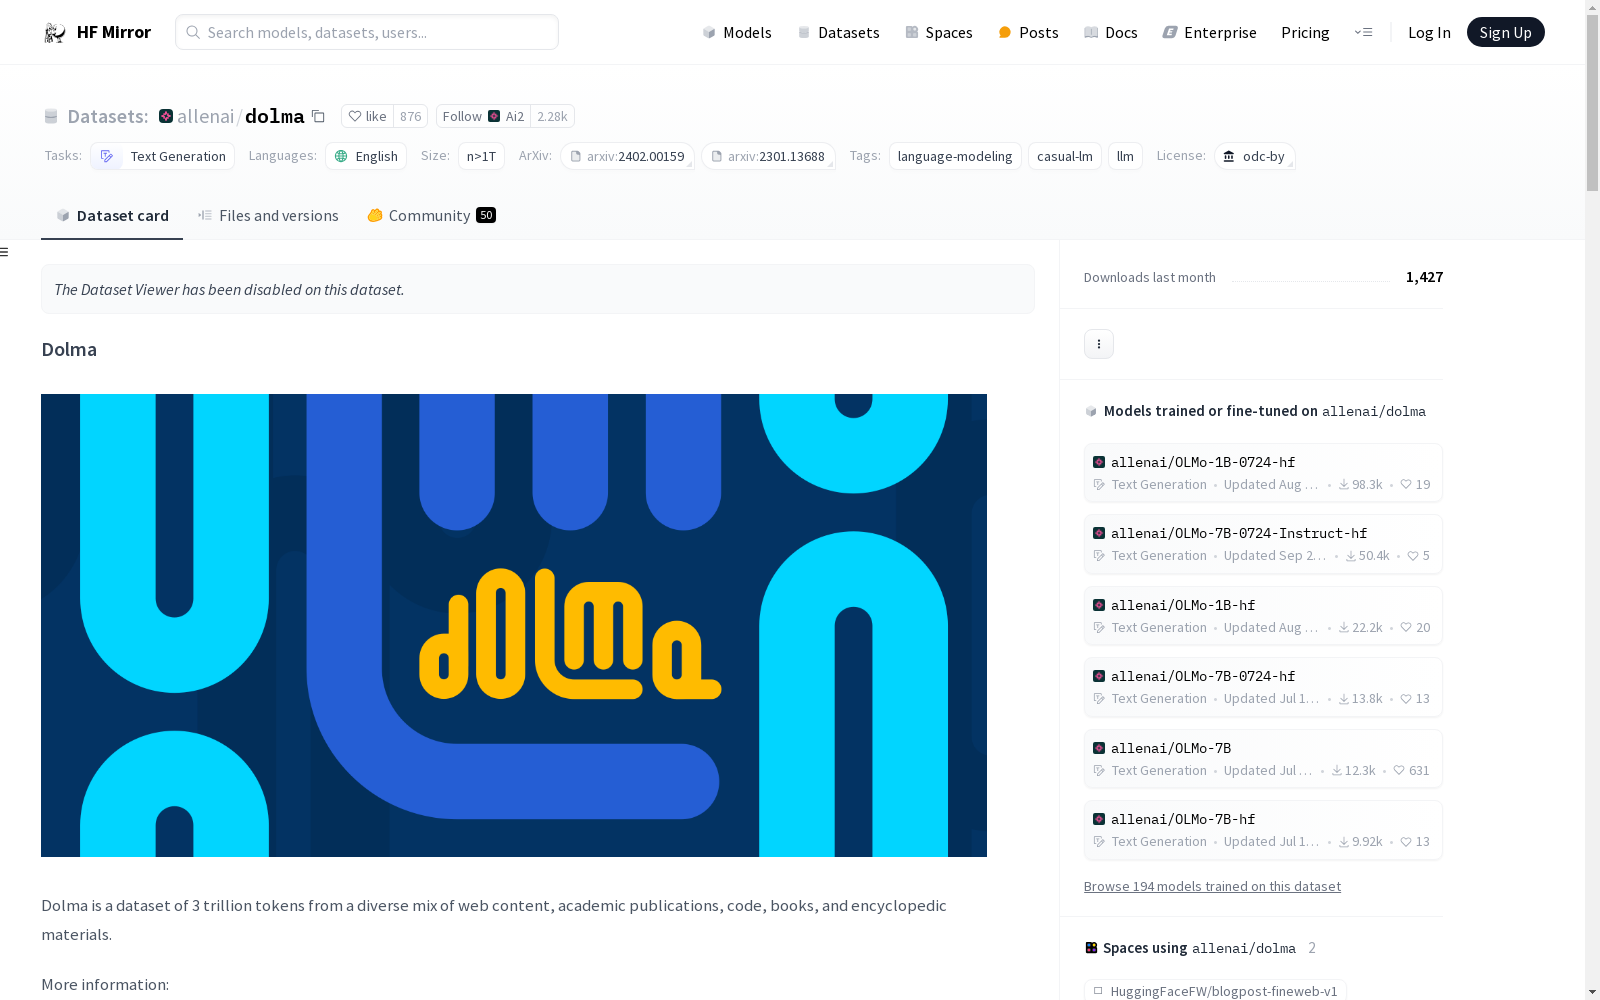Switch to Files and versions tab
The image size is (1600, 1000).
click(268, 216)
